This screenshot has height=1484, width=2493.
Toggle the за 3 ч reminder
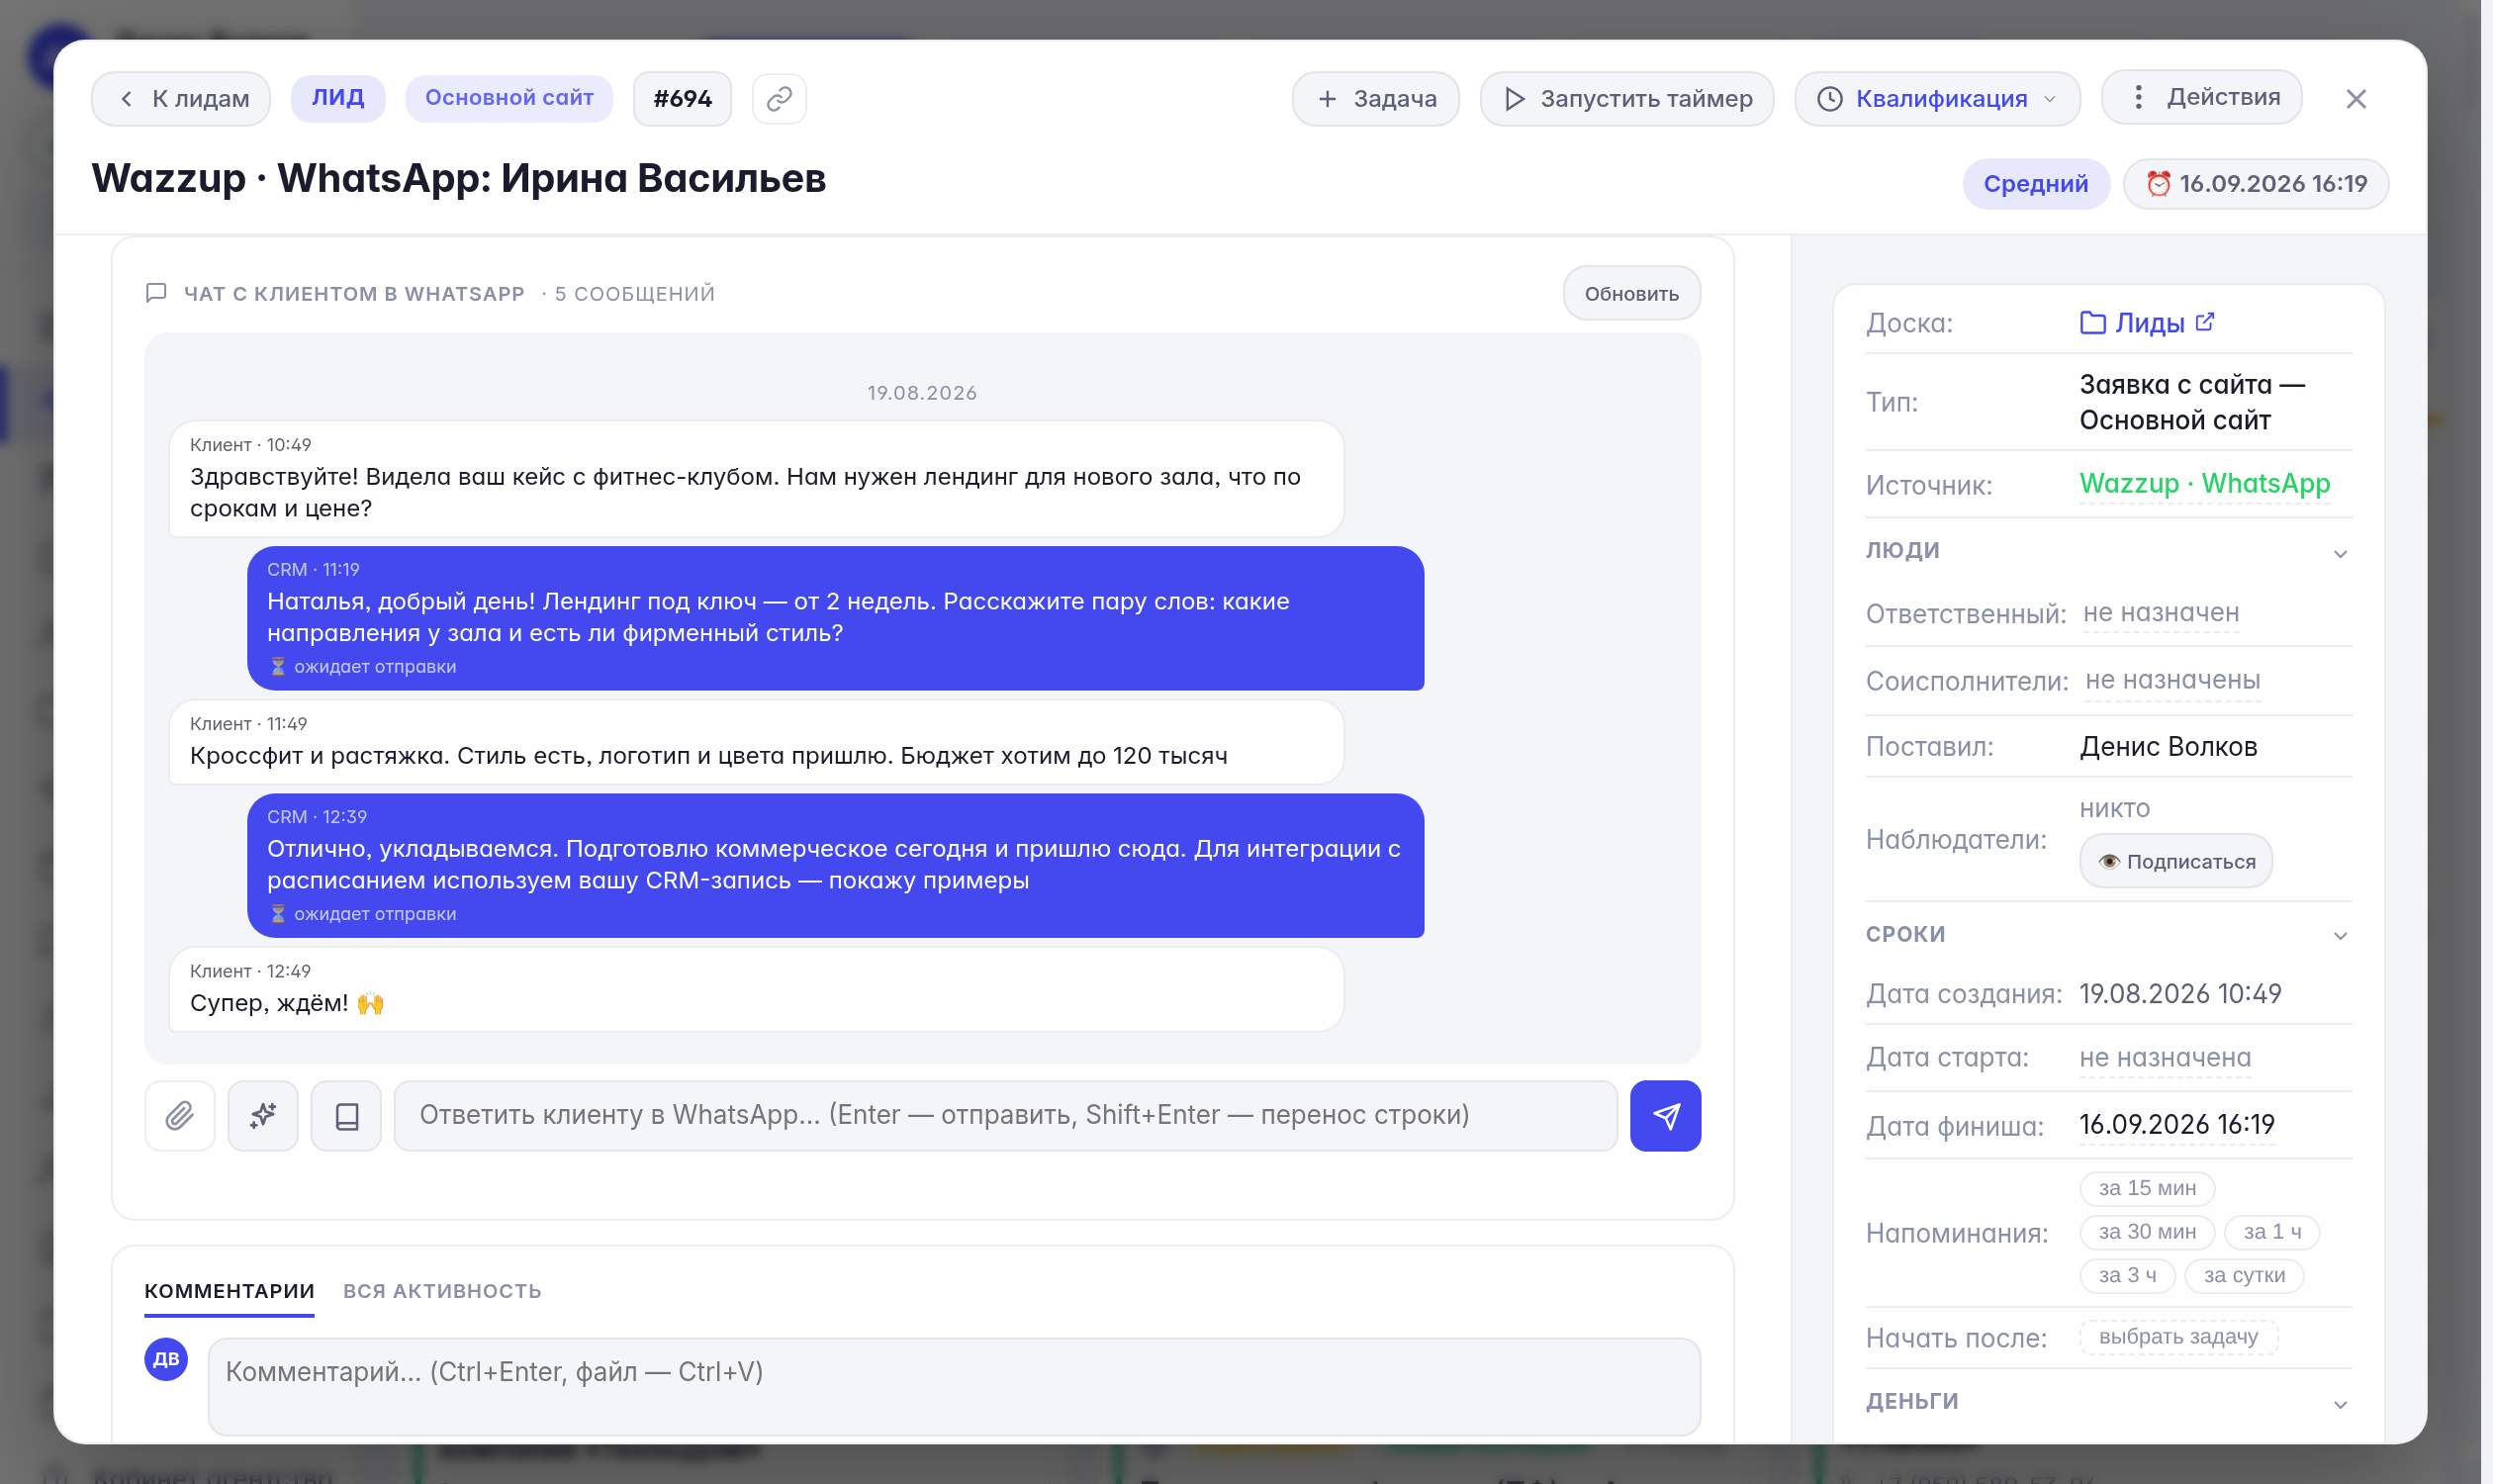point(2127,1275)
